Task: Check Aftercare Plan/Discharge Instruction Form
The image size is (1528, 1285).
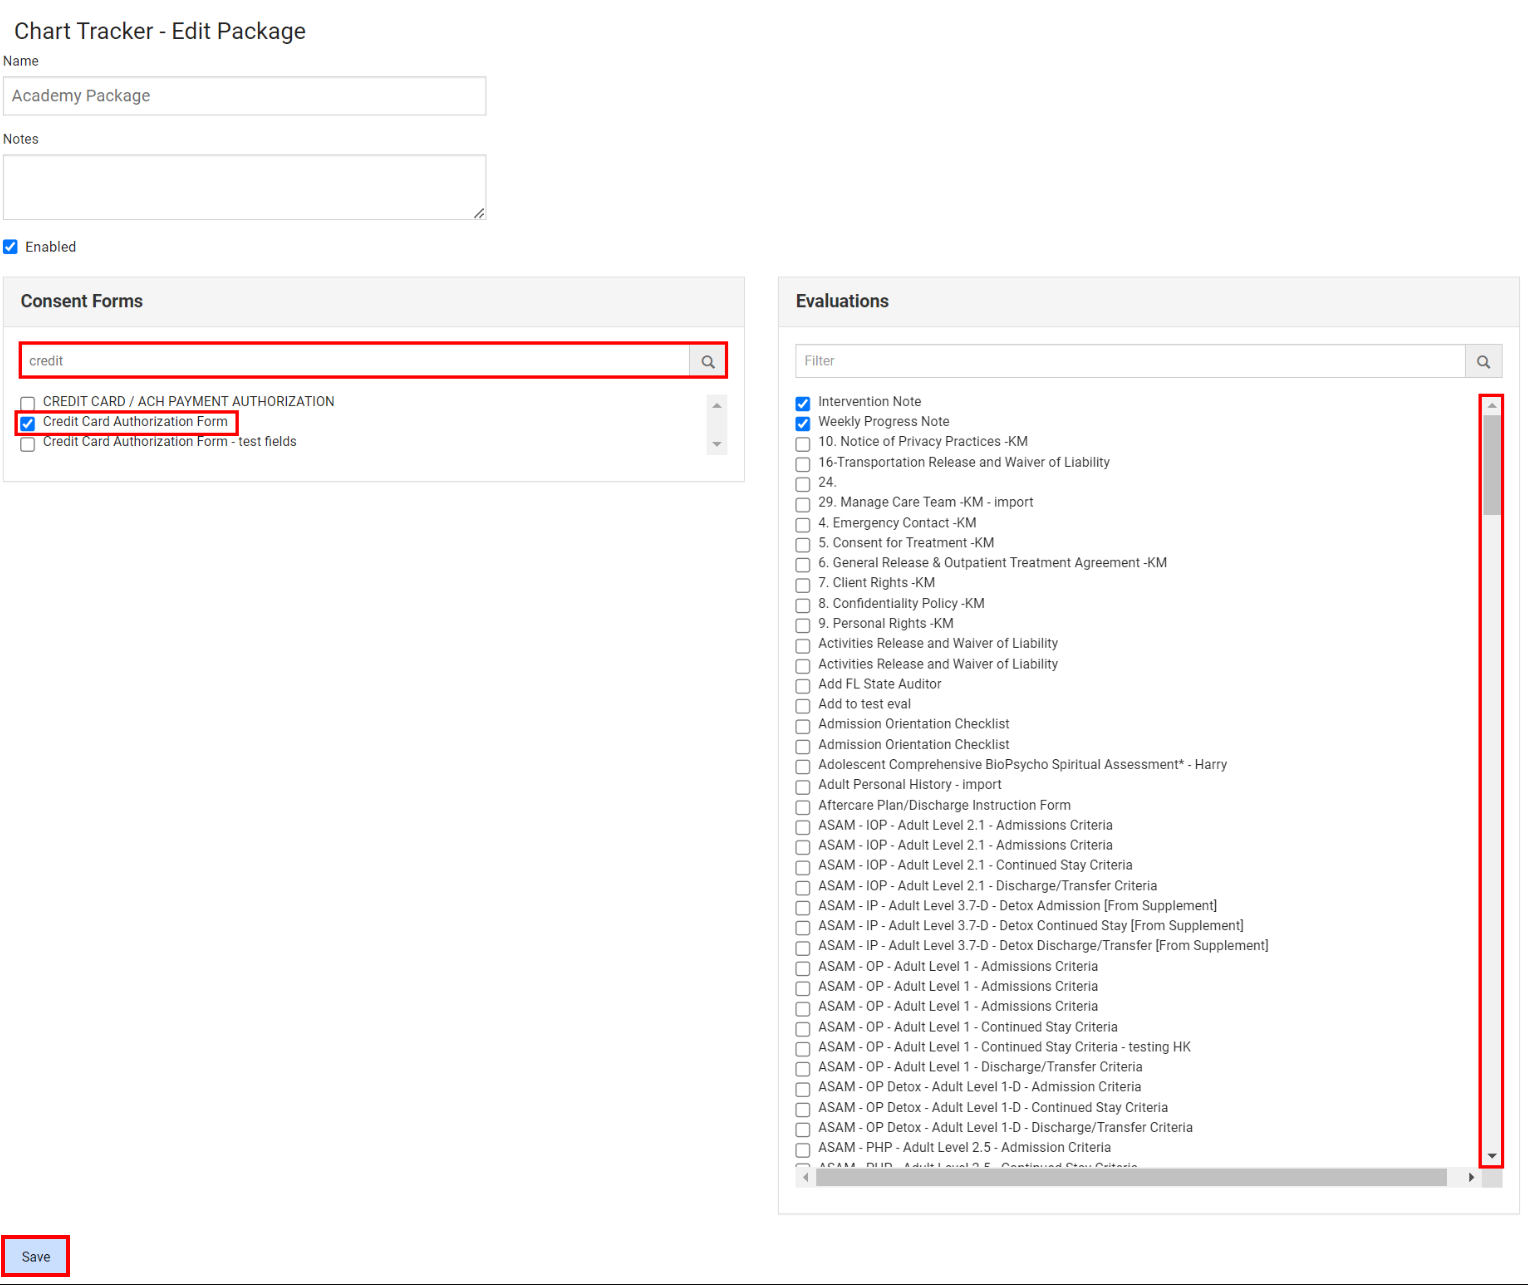Action: point(803,807)
